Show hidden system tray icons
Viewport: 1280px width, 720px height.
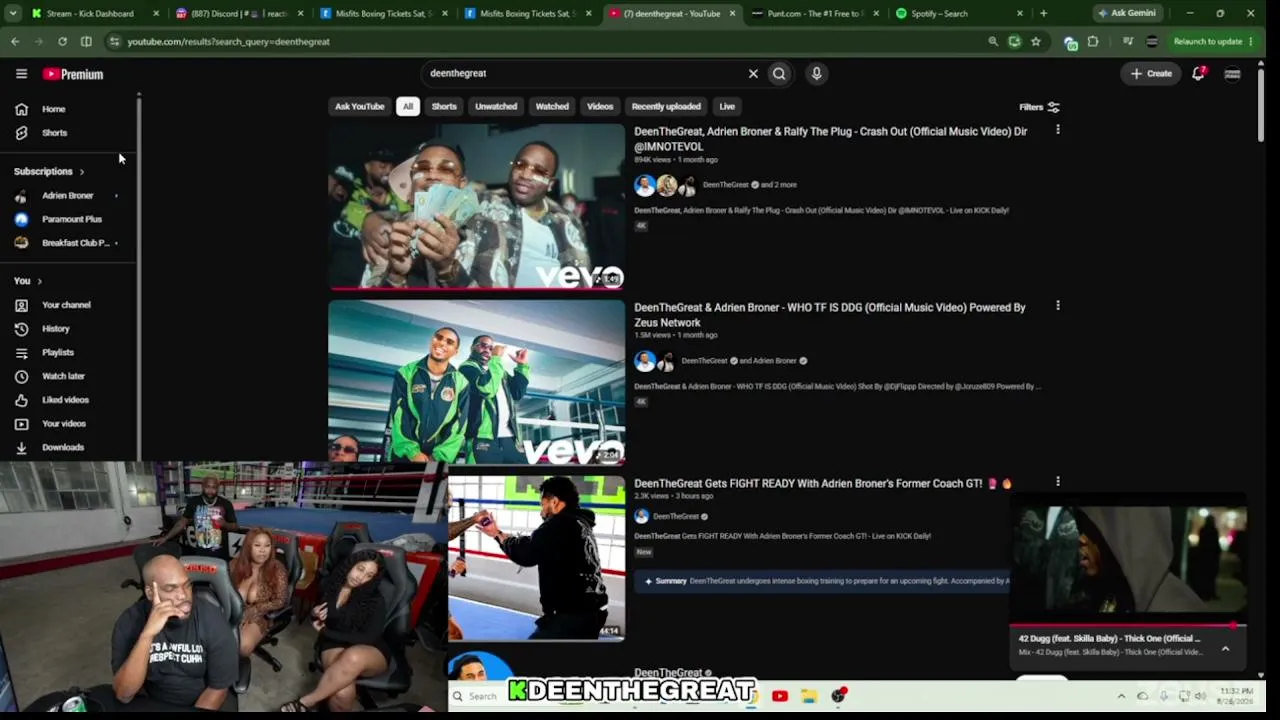tap(1121, 696)
